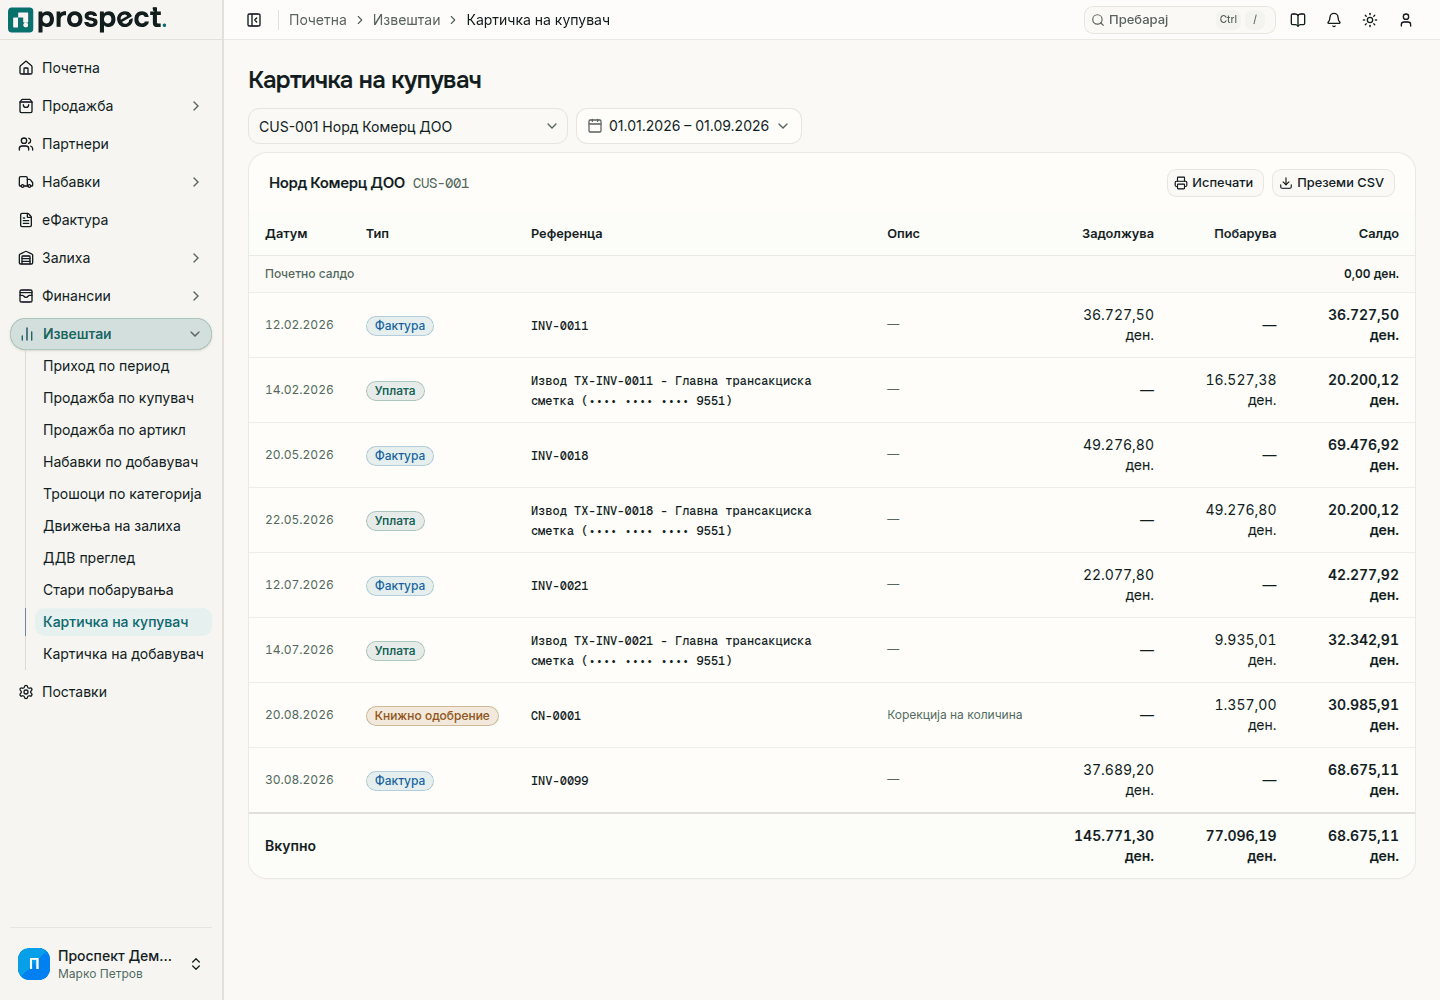The image size is (1440, 1000).
Task: Open the user profile icon
Action: coord(1406,20)
